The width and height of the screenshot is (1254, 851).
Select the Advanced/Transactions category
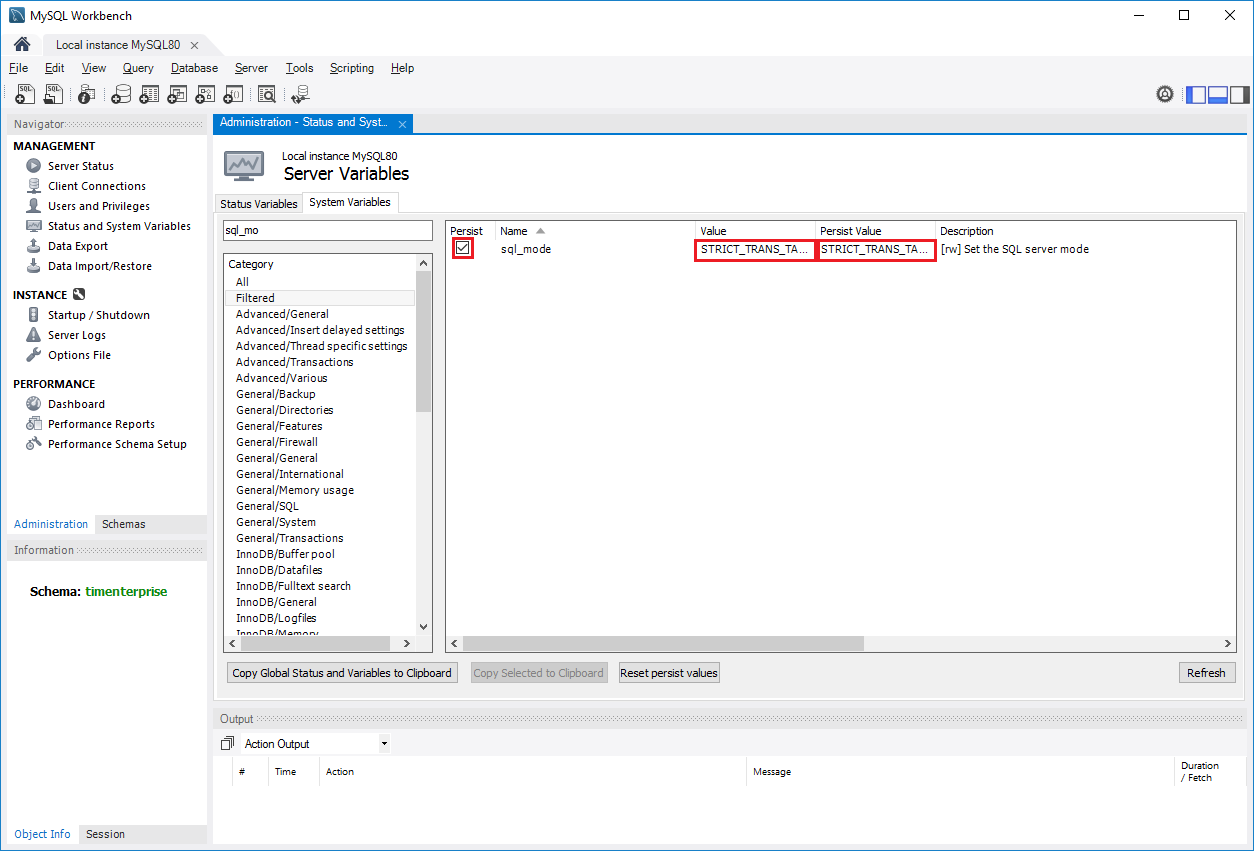[x=294, y=362]
